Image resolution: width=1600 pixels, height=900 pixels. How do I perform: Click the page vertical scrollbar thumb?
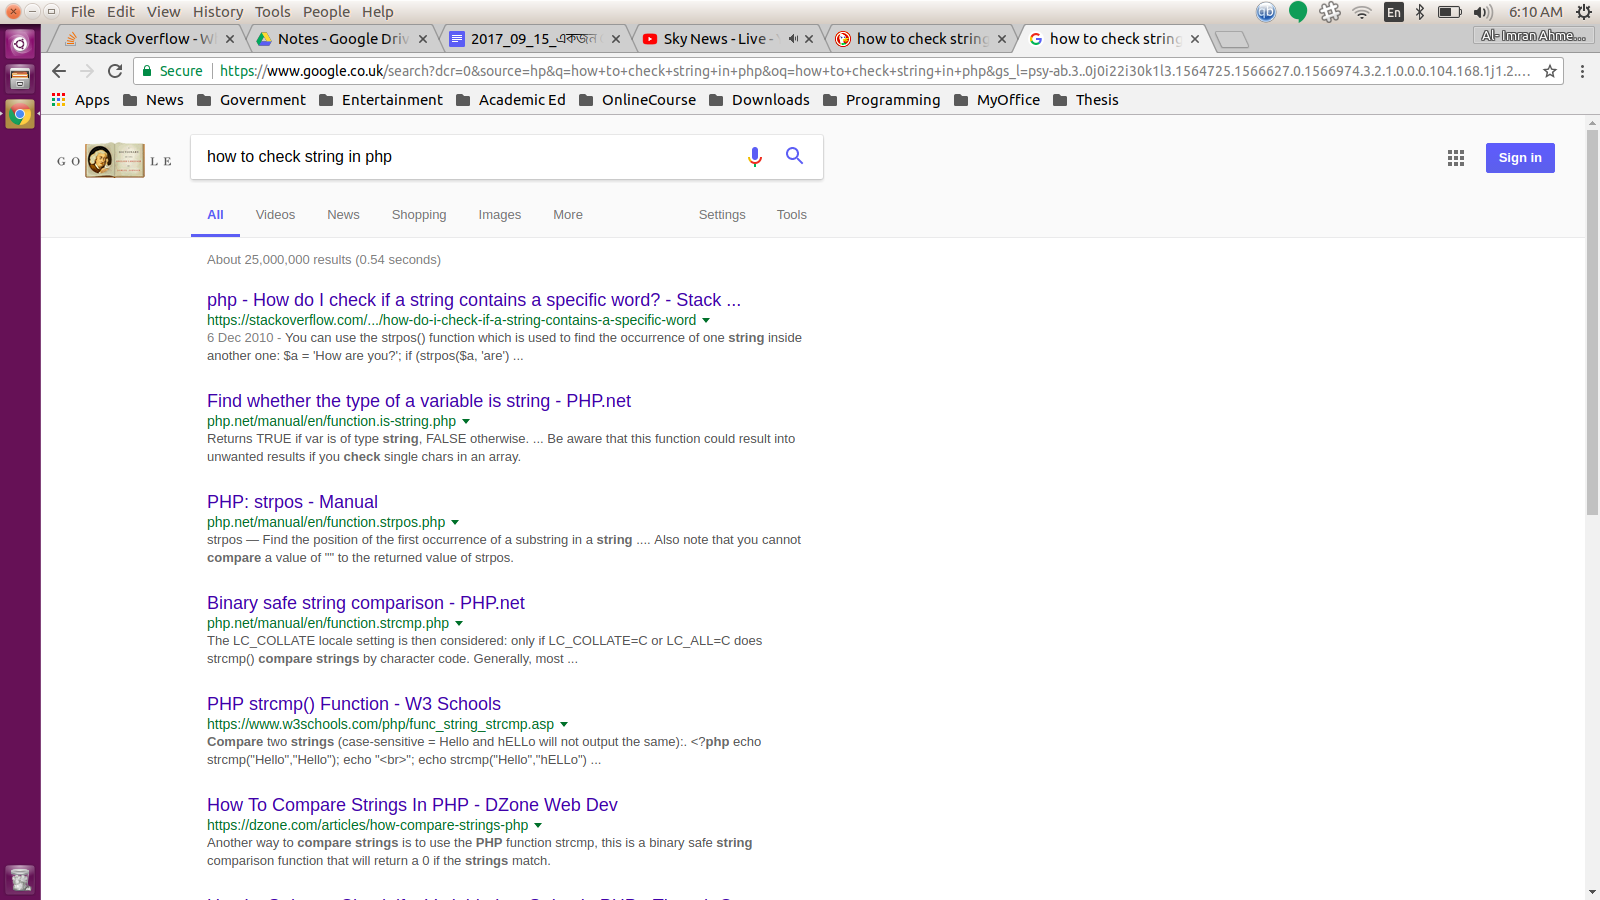tap(1592, 322)
